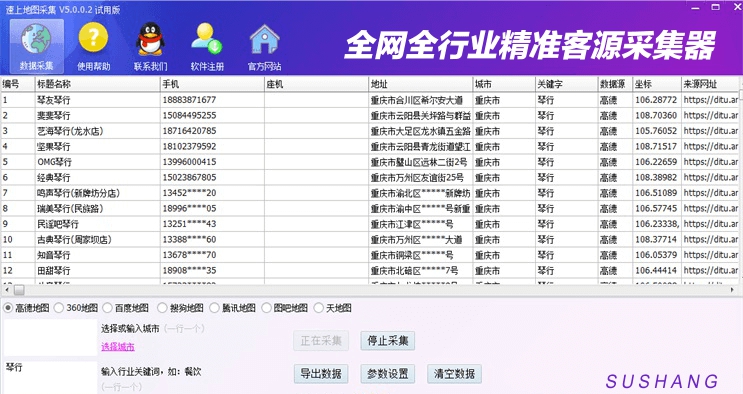Select row 鸣声琴行(新牌坊分店)

(x=370, y=193)
